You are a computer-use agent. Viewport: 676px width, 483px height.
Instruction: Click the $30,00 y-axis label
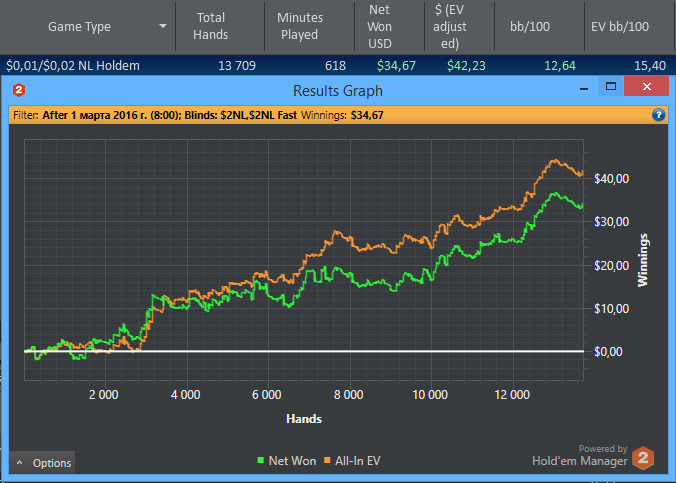point(611,222)
